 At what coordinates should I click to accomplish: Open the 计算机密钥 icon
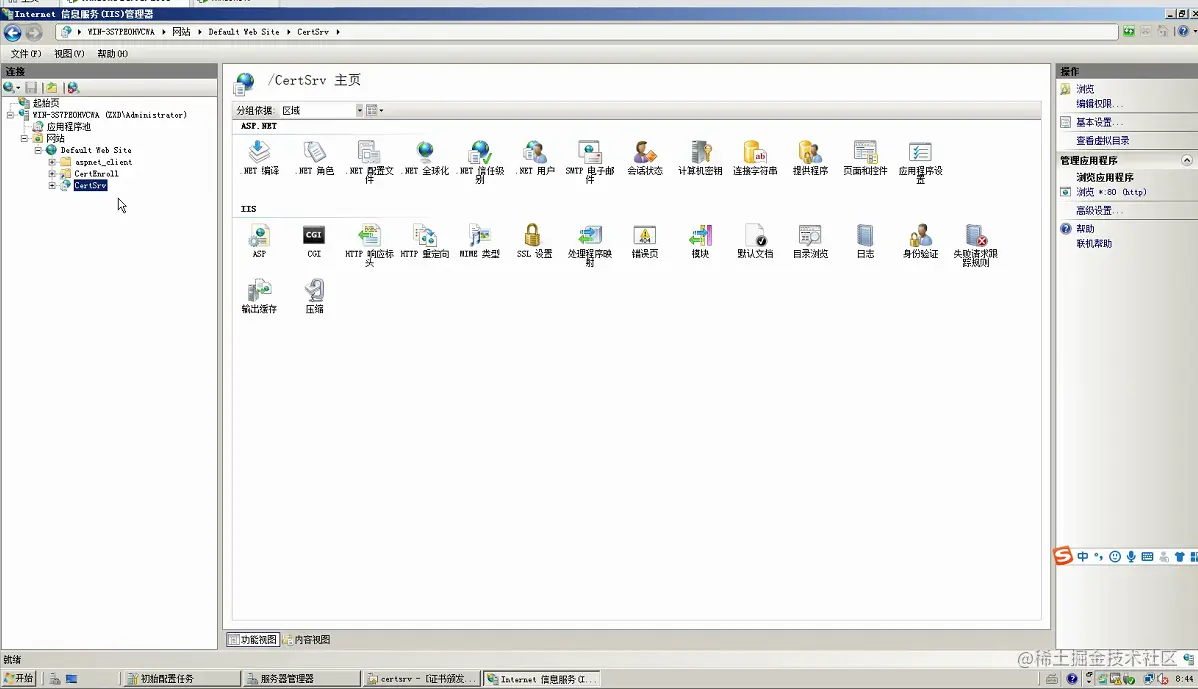700,158
